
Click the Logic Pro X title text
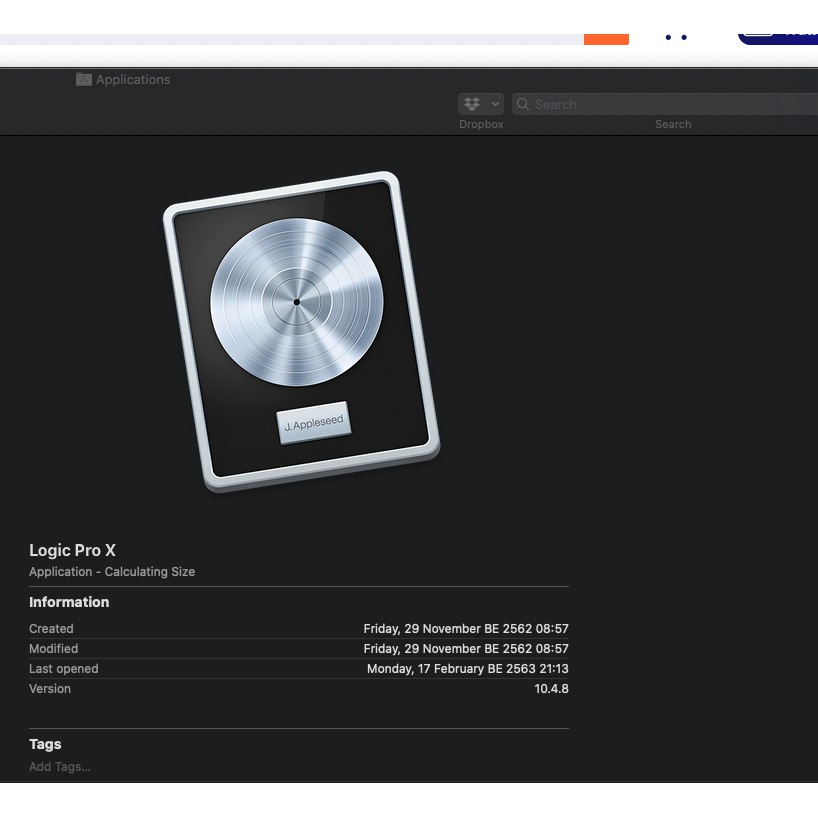pos(72,550)
